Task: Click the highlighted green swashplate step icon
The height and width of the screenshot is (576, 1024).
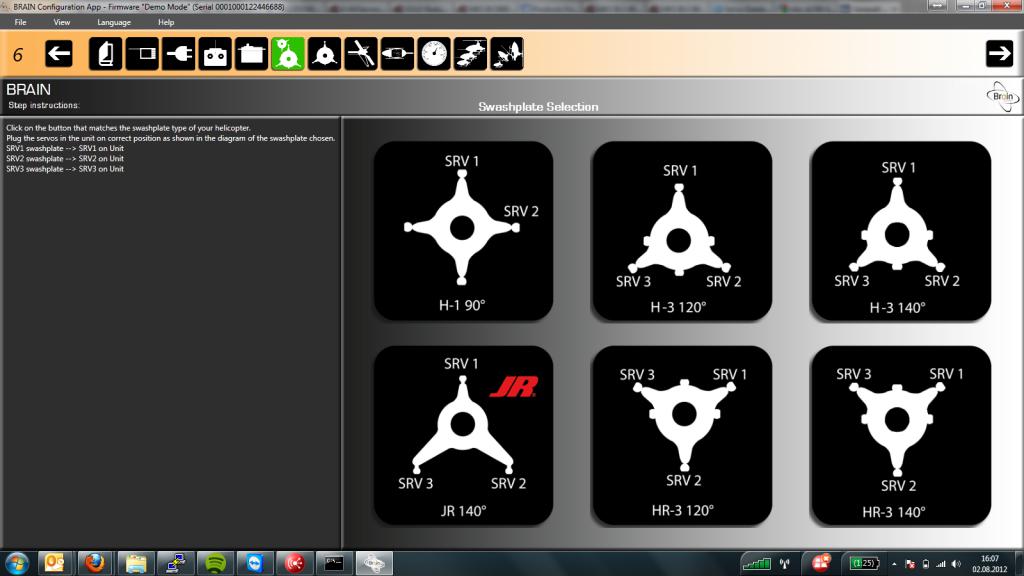Action: (288, 54)
